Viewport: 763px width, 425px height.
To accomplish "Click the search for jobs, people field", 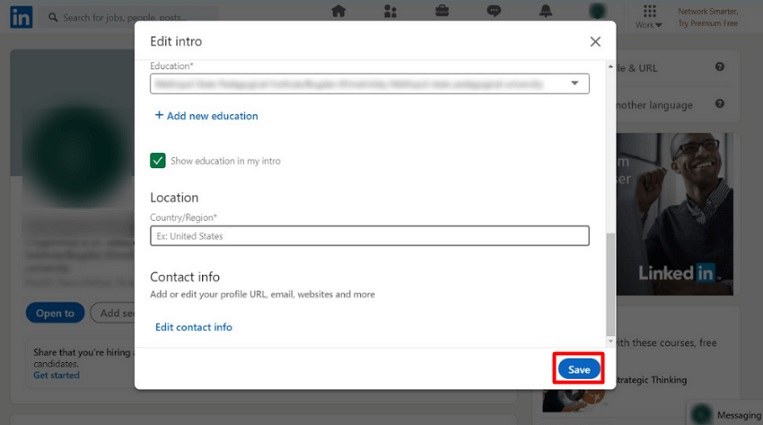I will 131,18.
